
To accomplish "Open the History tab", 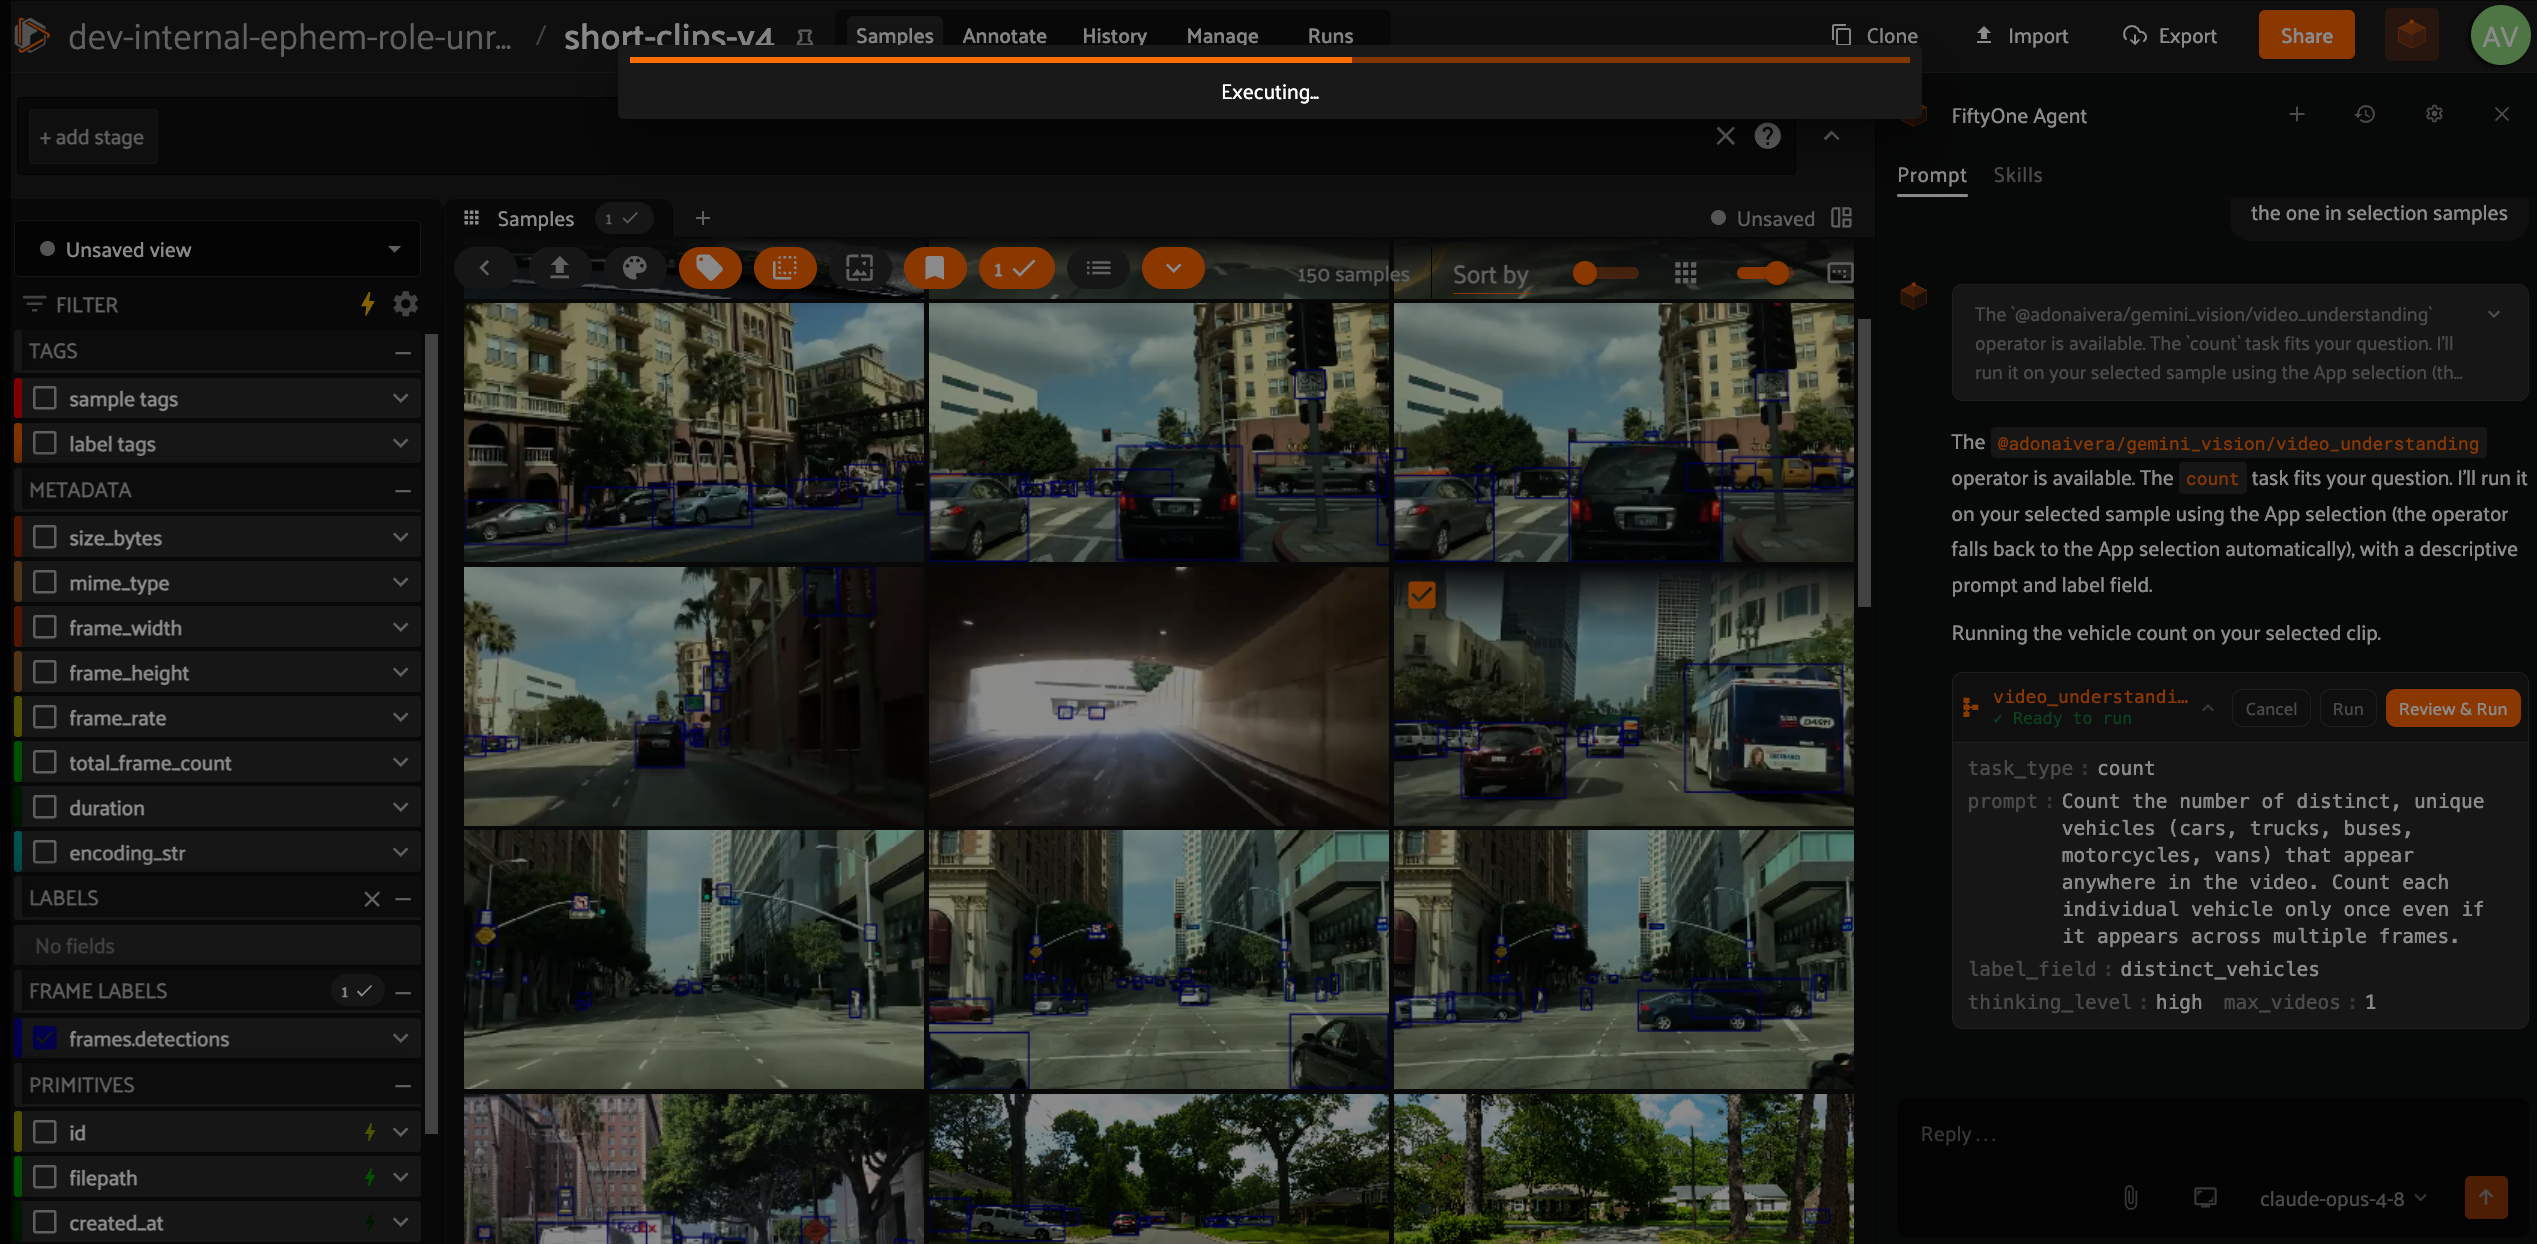I will pyautogui.click(x=1114, y=36).
